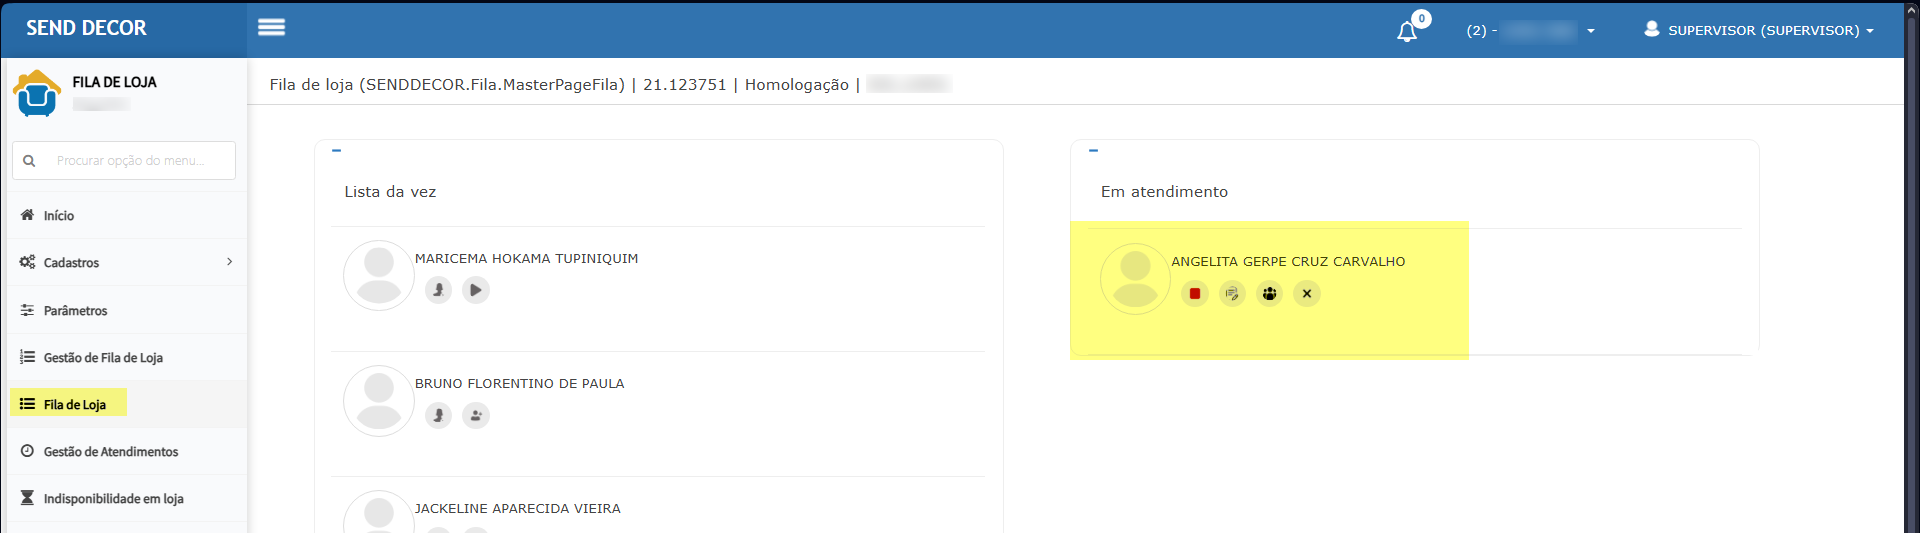This screenshot has height=533, width=1920.
Task: Toggle the hamburger sidebar menu
Action: (x=271, y=28)
